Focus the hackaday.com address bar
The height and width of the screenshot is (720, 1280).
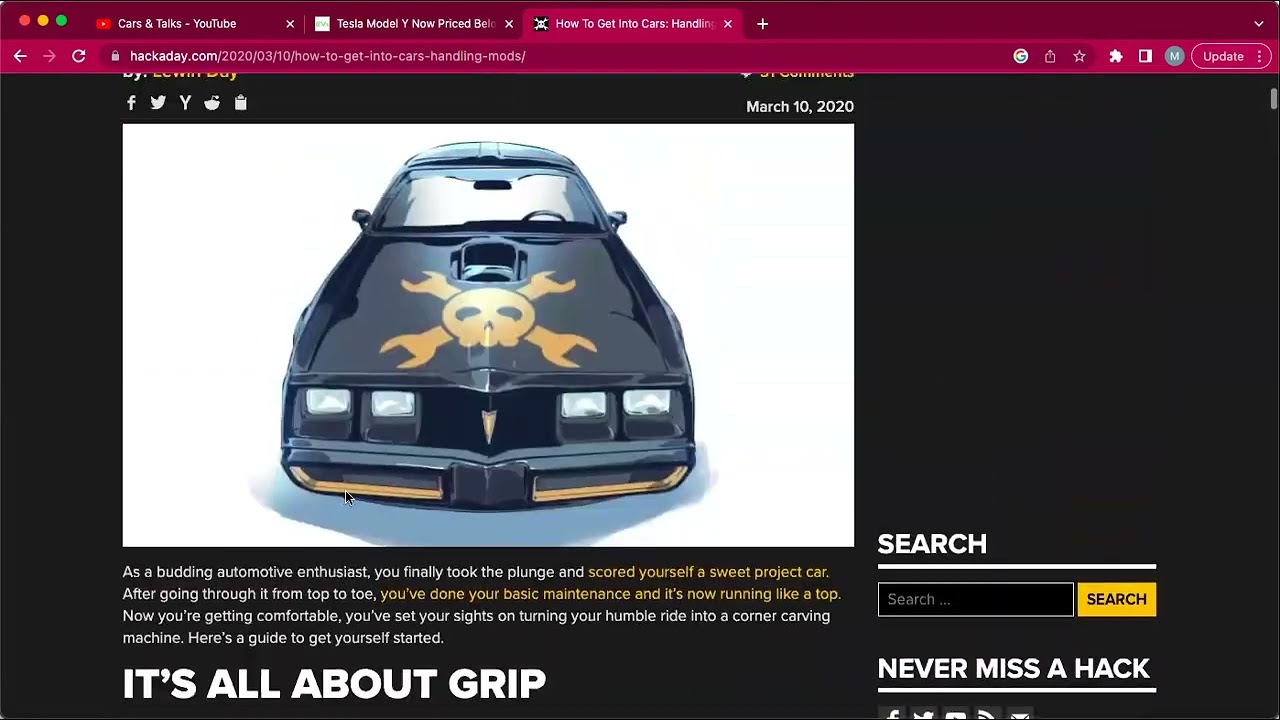560,56
